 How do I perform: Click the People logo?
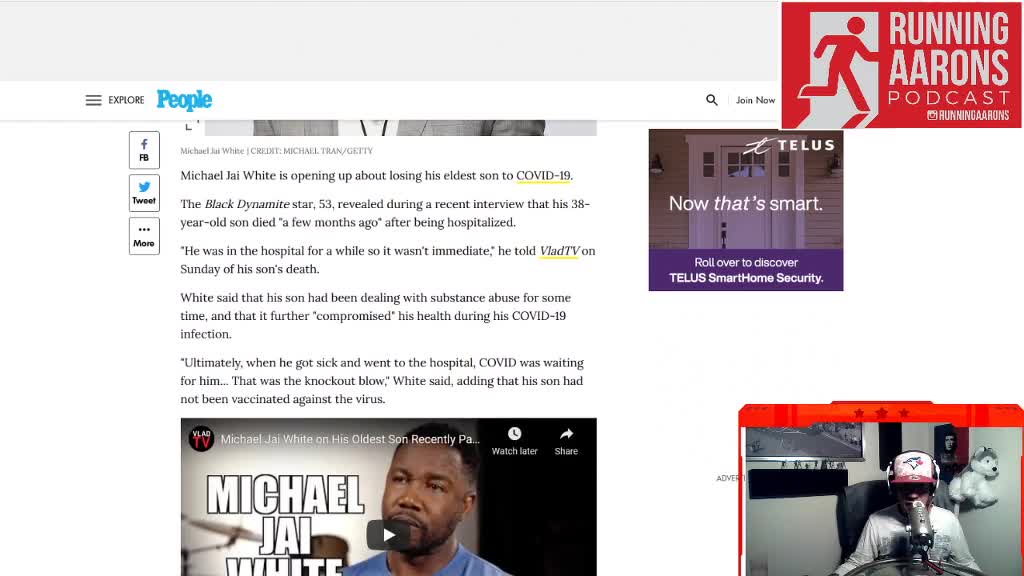tap(184, 100)
